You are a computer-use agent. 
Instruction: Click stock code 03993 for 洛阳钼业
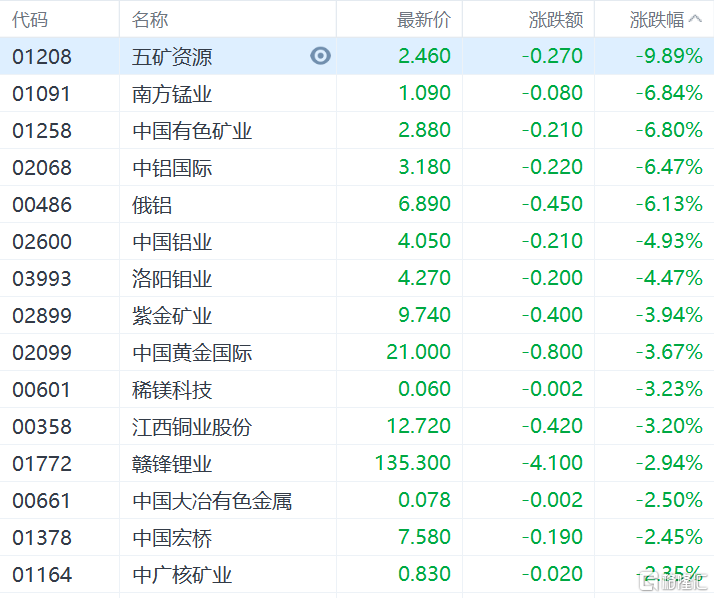pos(42,279)
